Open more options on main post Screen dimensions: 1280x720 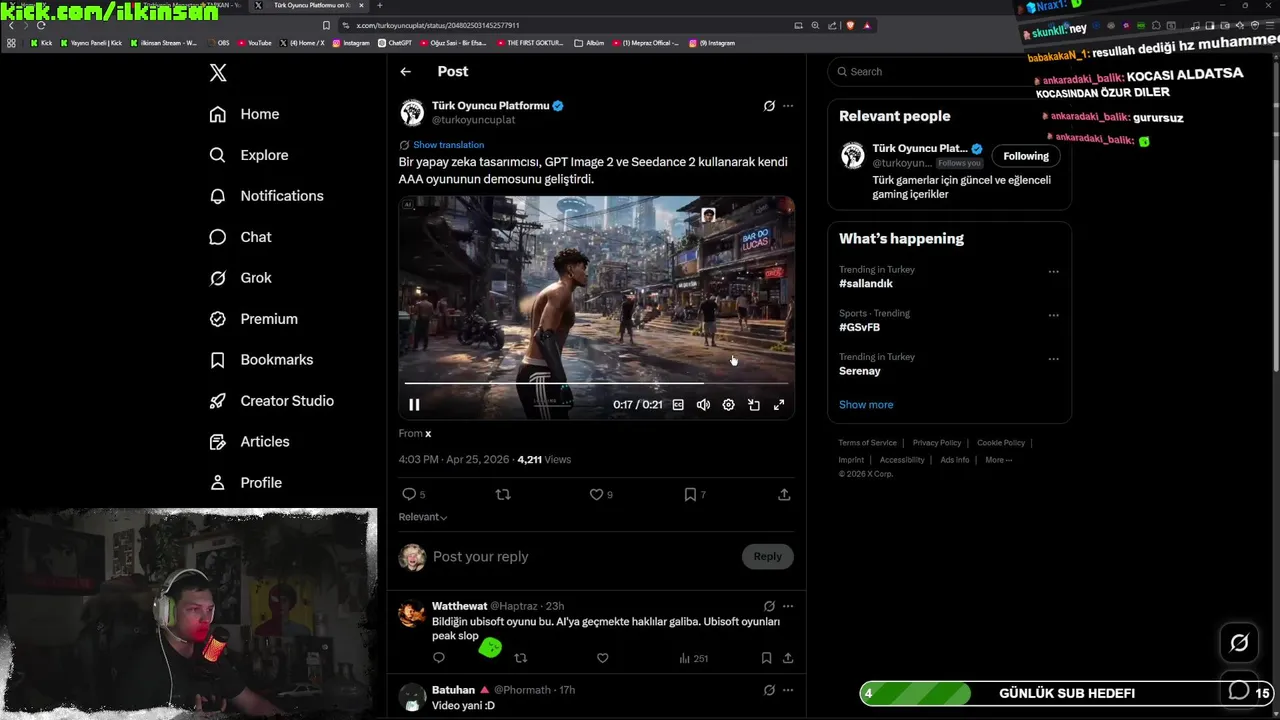pyautogui.click(x=788, y=106)
